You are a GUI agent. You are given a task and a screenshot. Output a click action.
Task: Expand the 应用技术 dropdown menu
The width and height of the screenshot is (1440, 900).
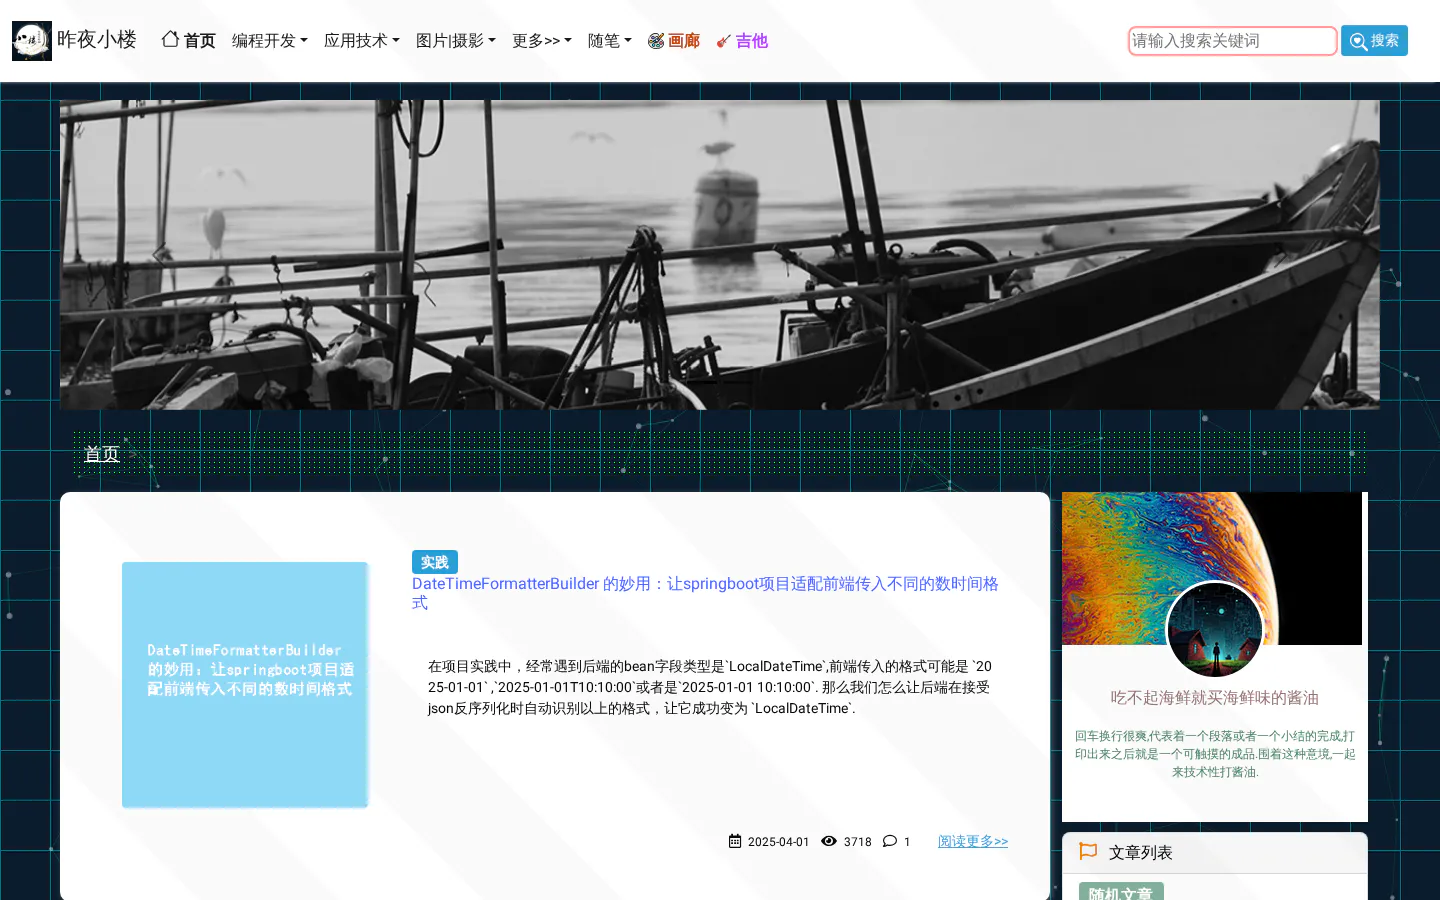pos(362,41)
